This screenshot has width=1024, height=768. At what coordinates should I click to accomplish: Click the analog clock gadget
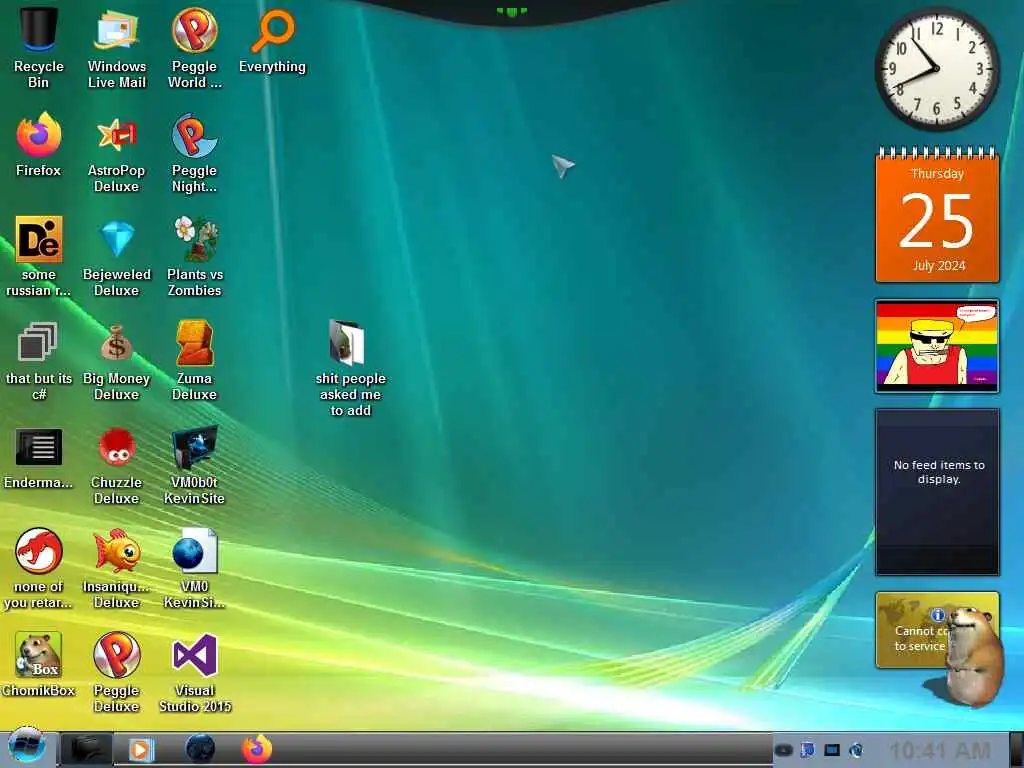(x=936, y=69)
